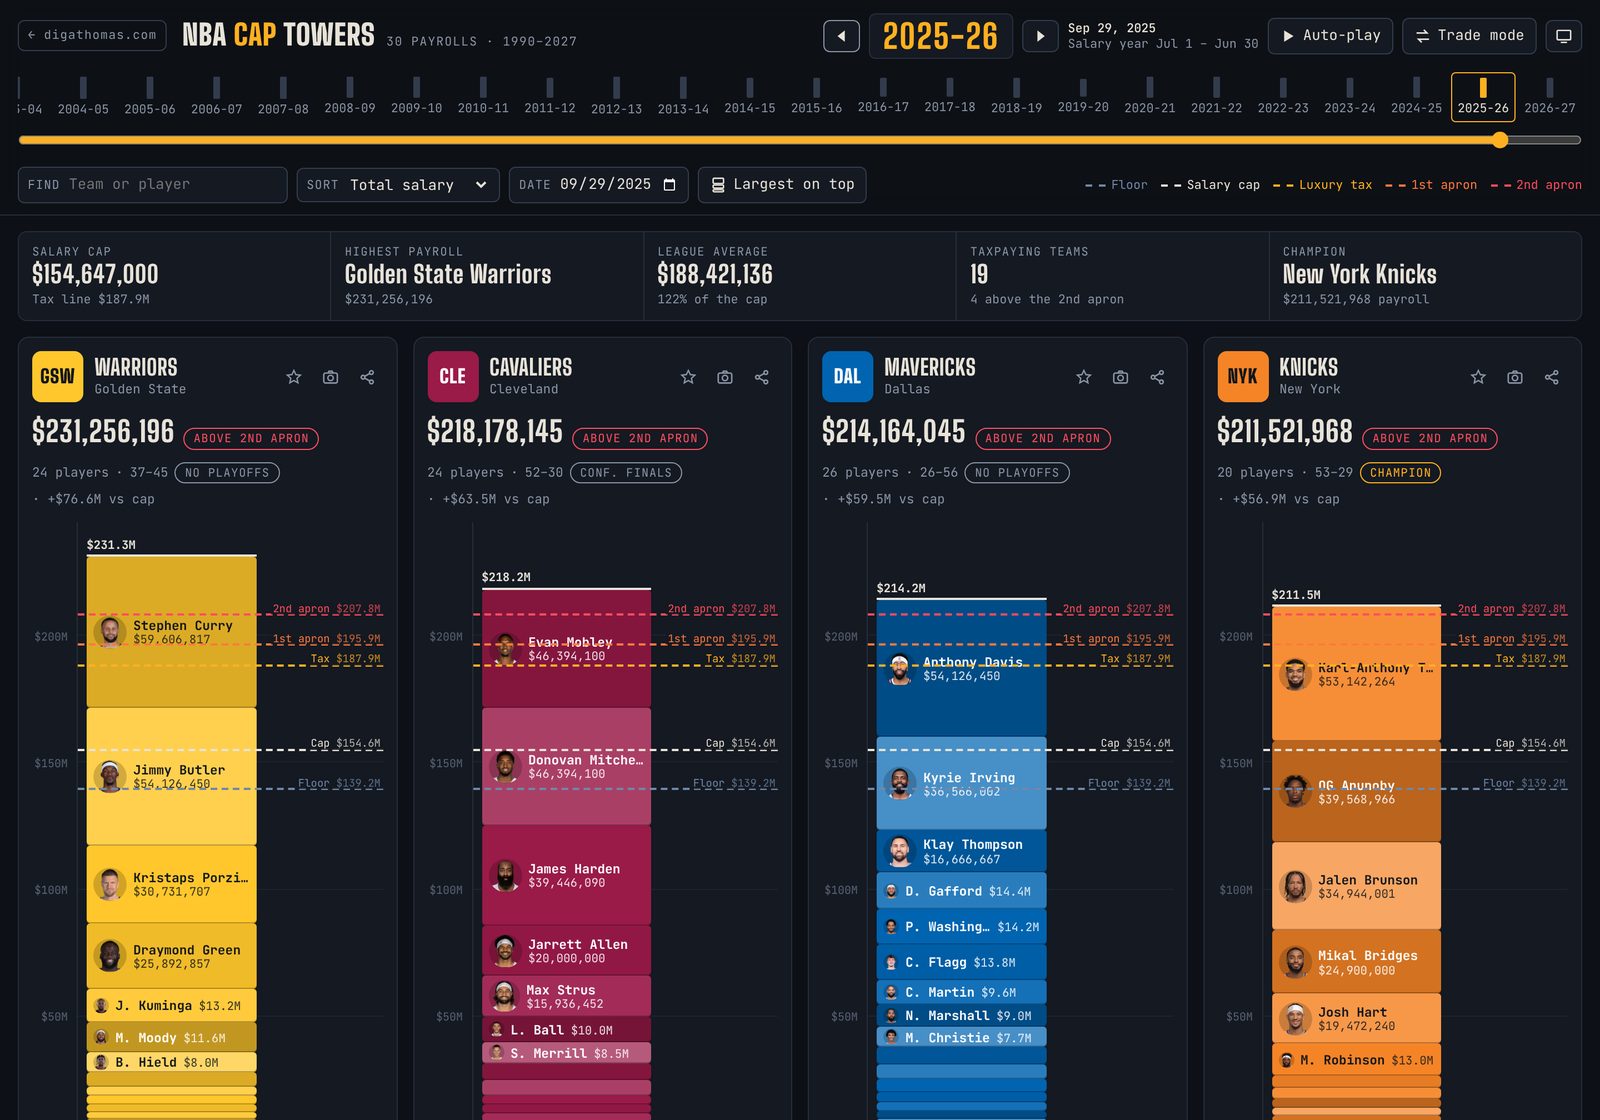Favorite the Warriors card with star icon
This screenshot has width=1600, height=1120.
point(293,377)
